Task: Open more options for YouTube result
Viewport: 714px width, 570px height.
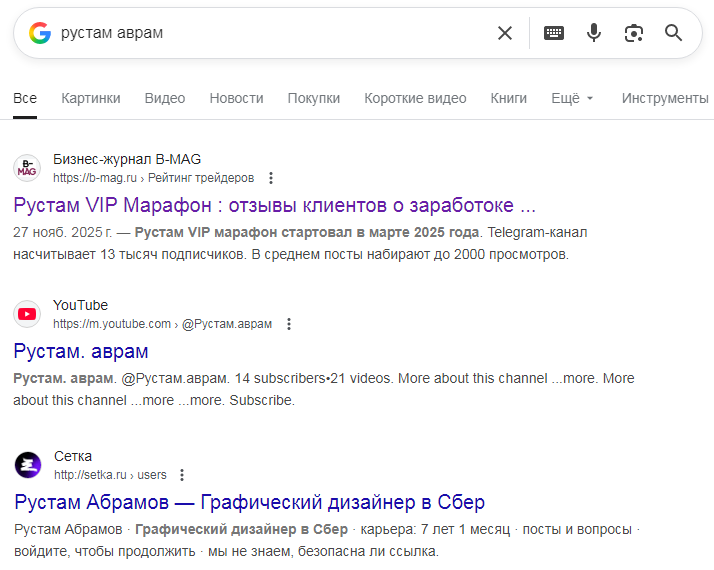Action: click(289, 324)
